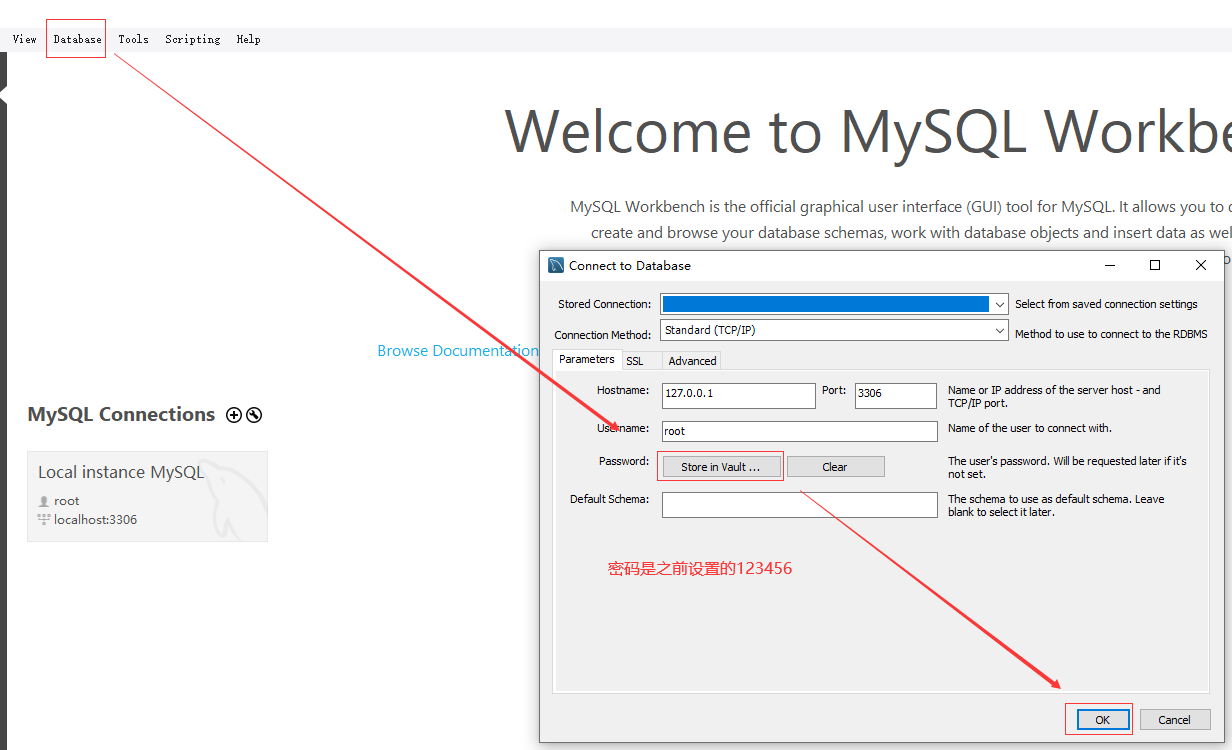
Task: Click the root user text on connection tile
Action: point(67,501)
